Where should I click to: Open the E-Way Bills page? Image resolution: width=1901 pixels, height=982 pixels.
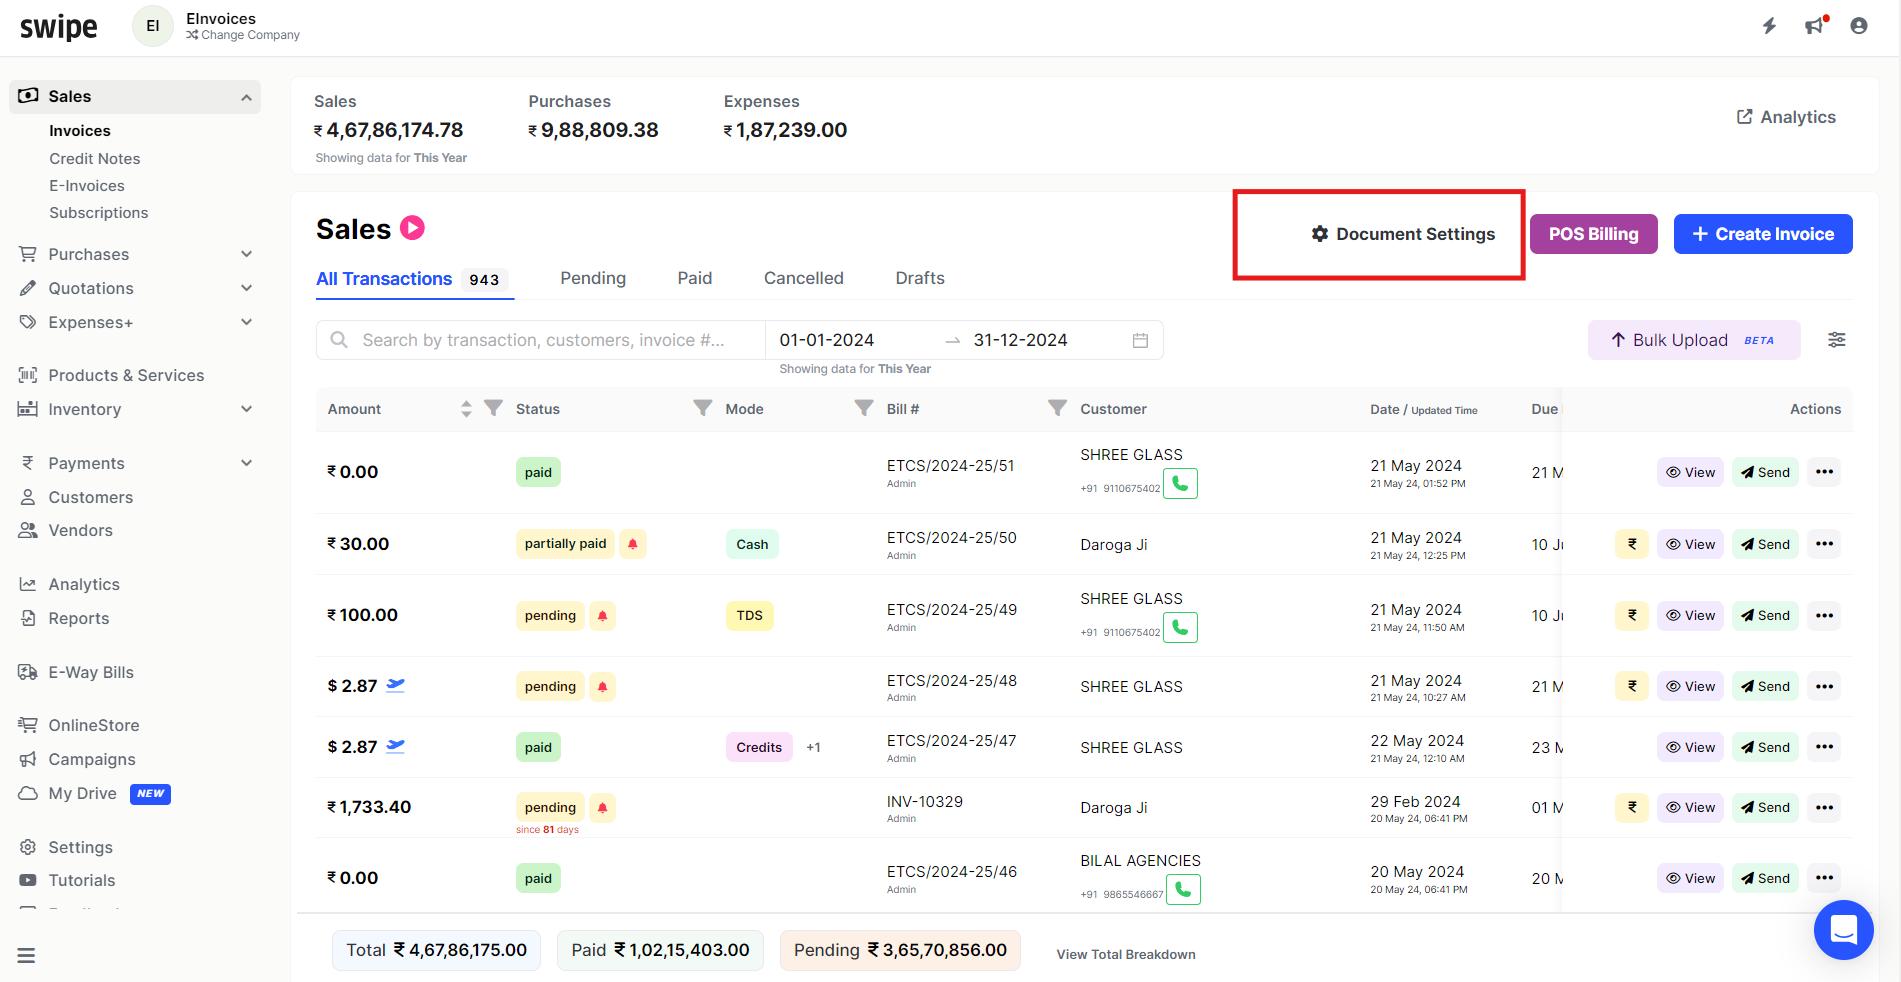[90, 672]
